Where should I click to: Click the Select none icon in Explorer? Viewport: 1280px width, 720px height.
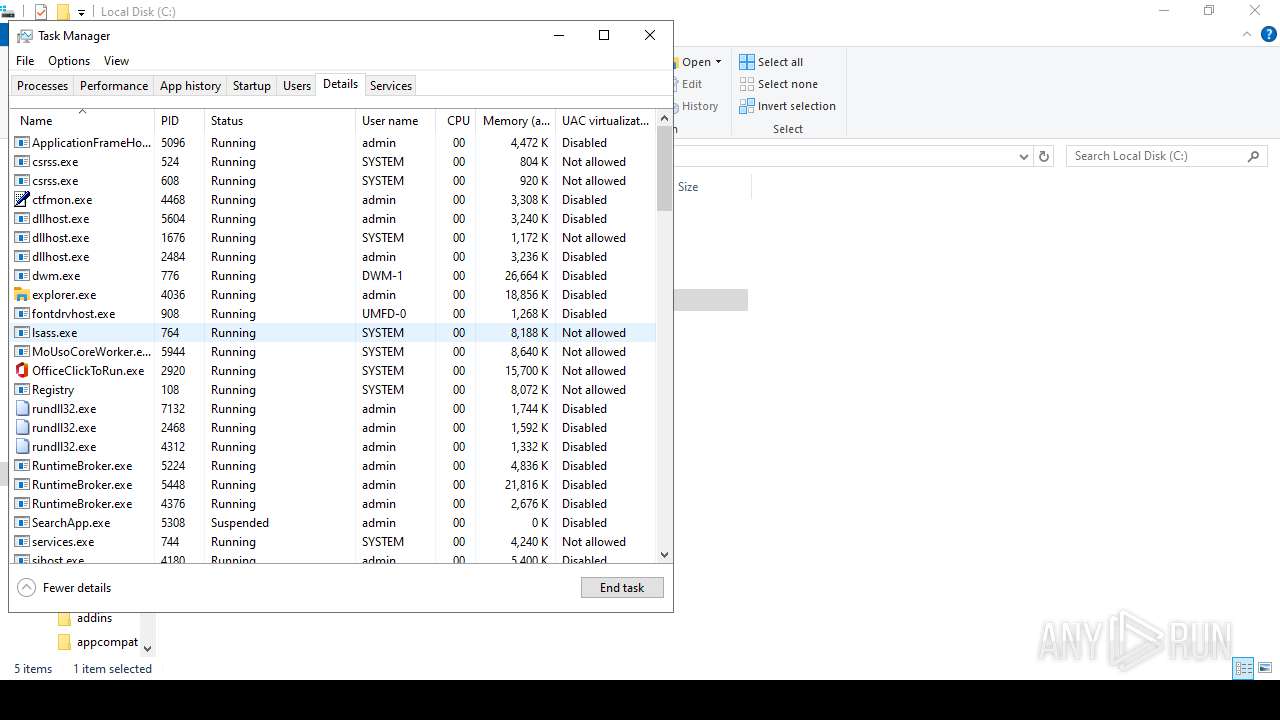(x=747, y=84)
